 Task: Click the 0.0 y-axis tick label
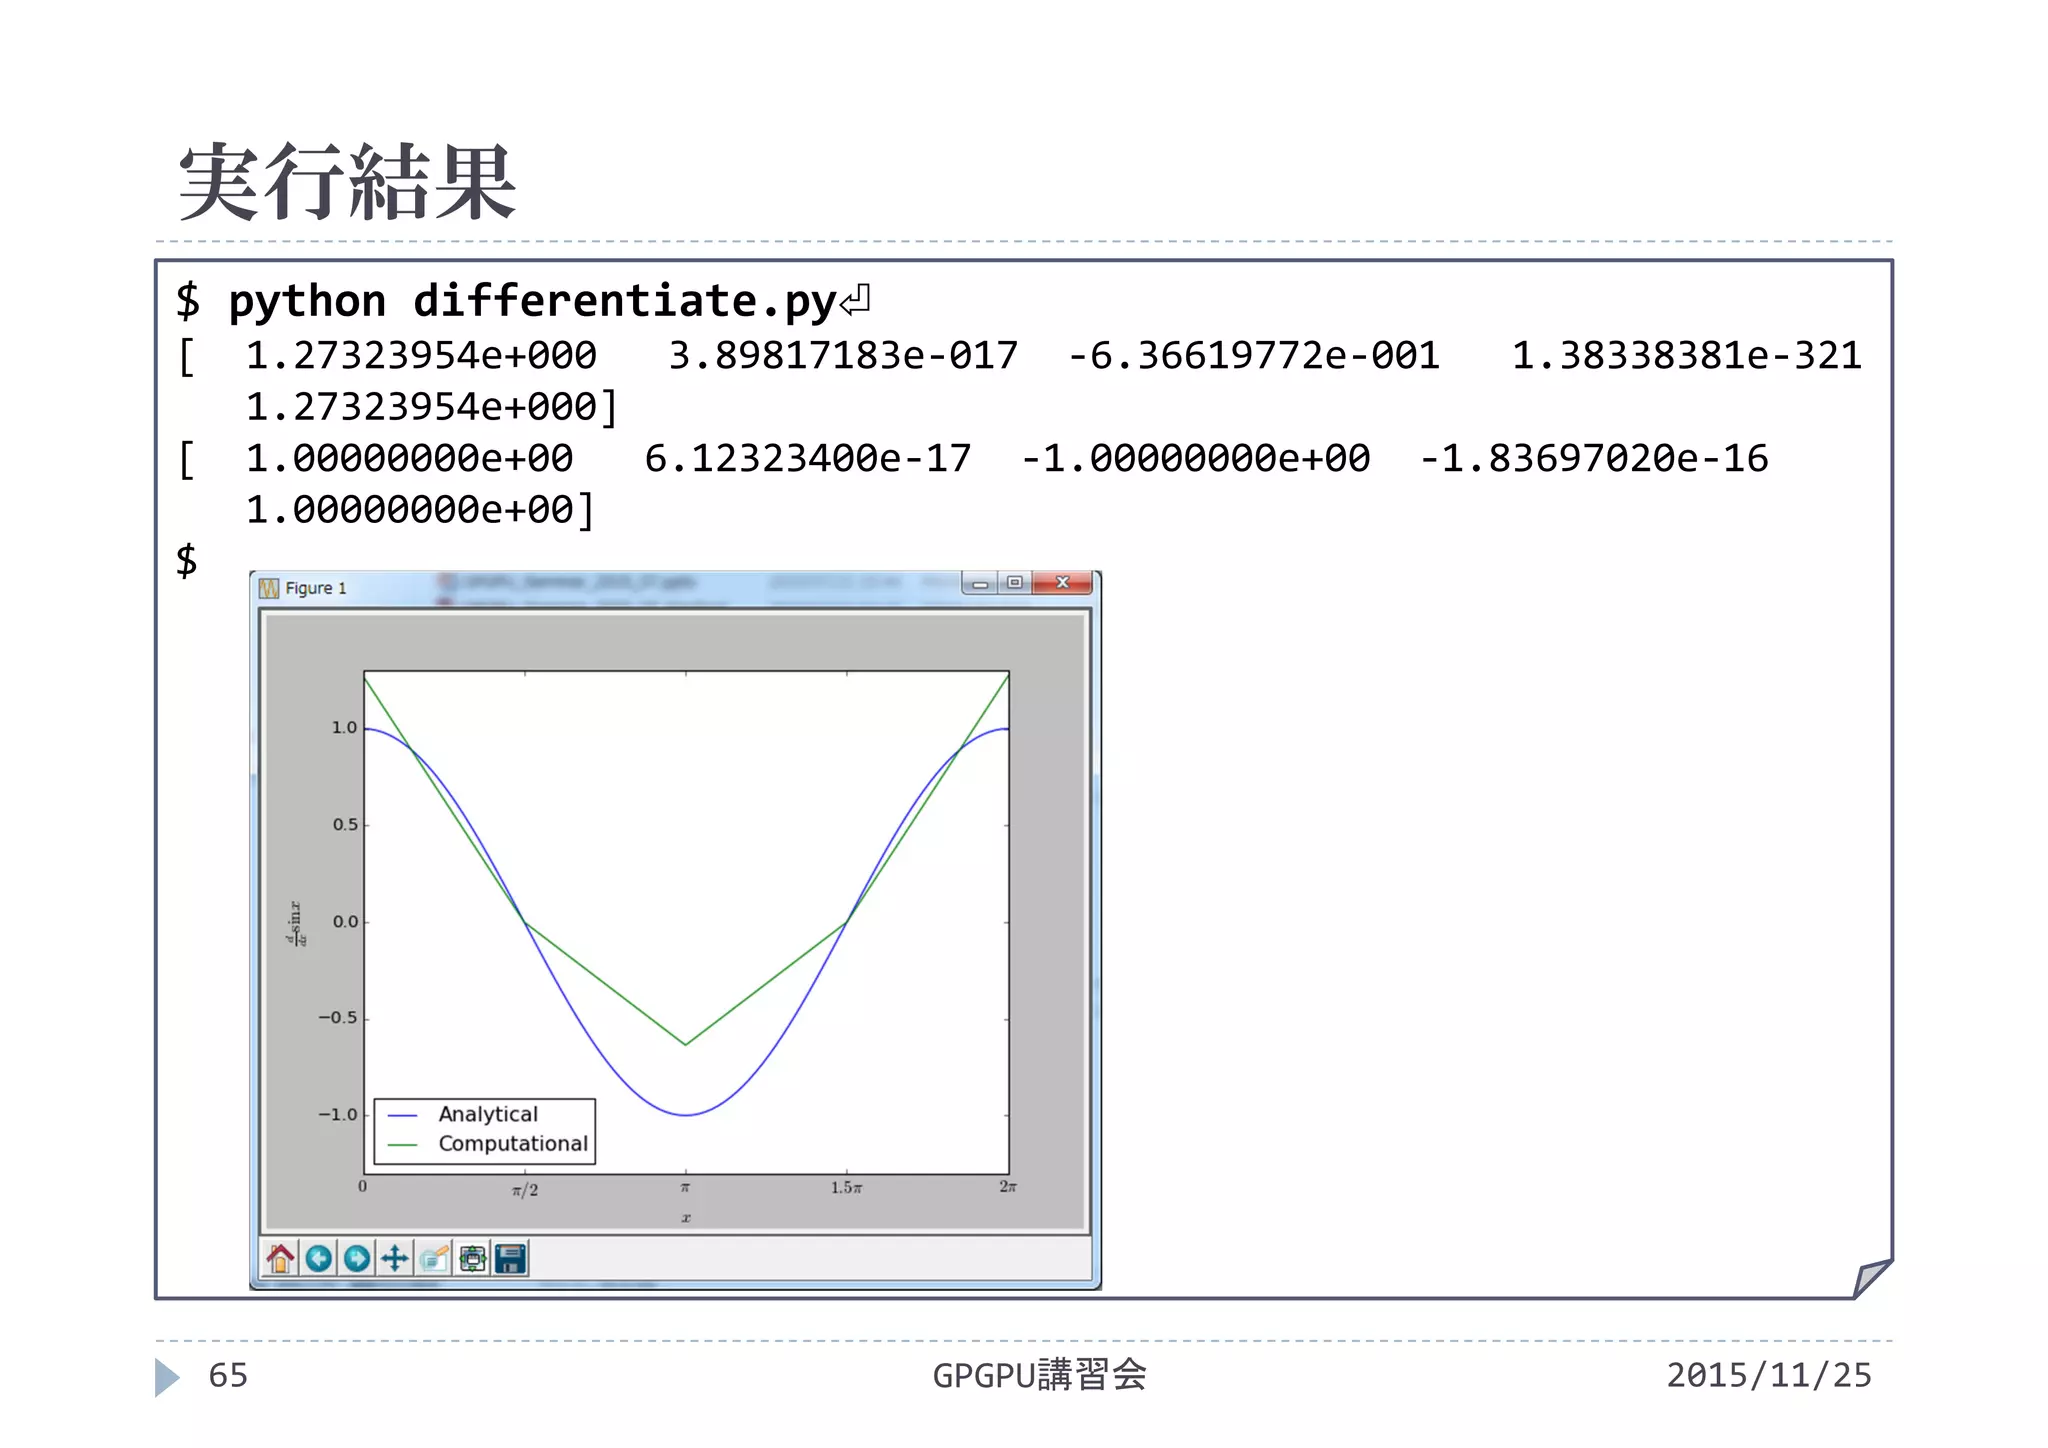(x=345, y=922)
